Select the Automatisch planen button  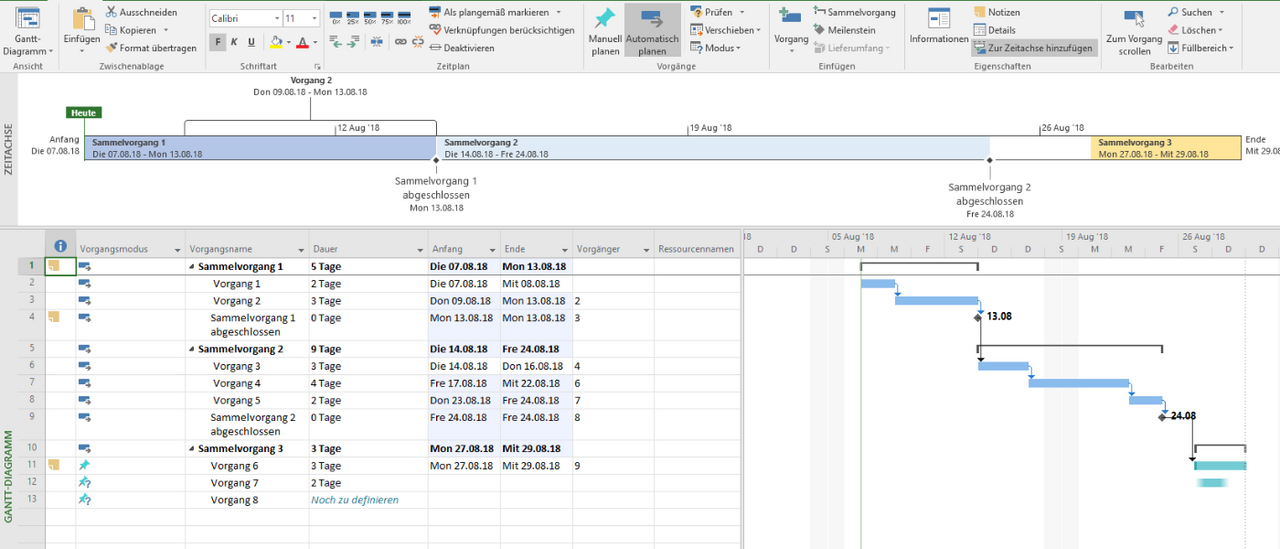[651, 30]
